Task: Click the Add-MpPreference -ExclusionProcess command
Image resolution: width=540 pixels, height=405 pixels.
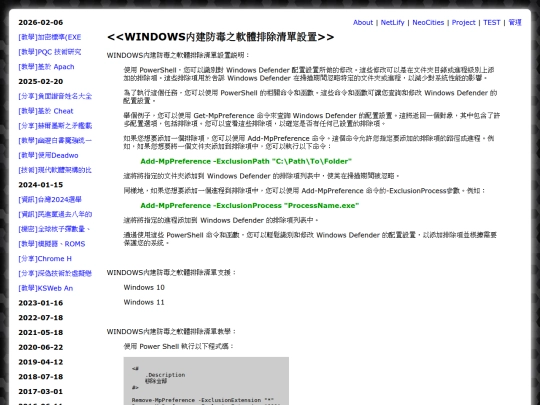Action: 250,206
